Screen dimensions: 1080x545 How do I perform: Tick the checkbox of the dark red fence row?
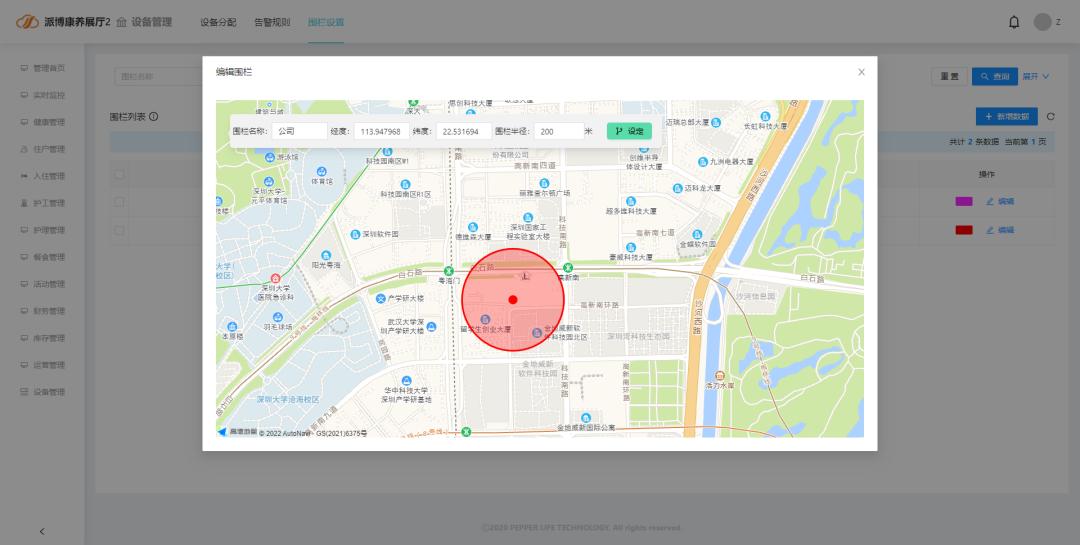coord(119,230)
